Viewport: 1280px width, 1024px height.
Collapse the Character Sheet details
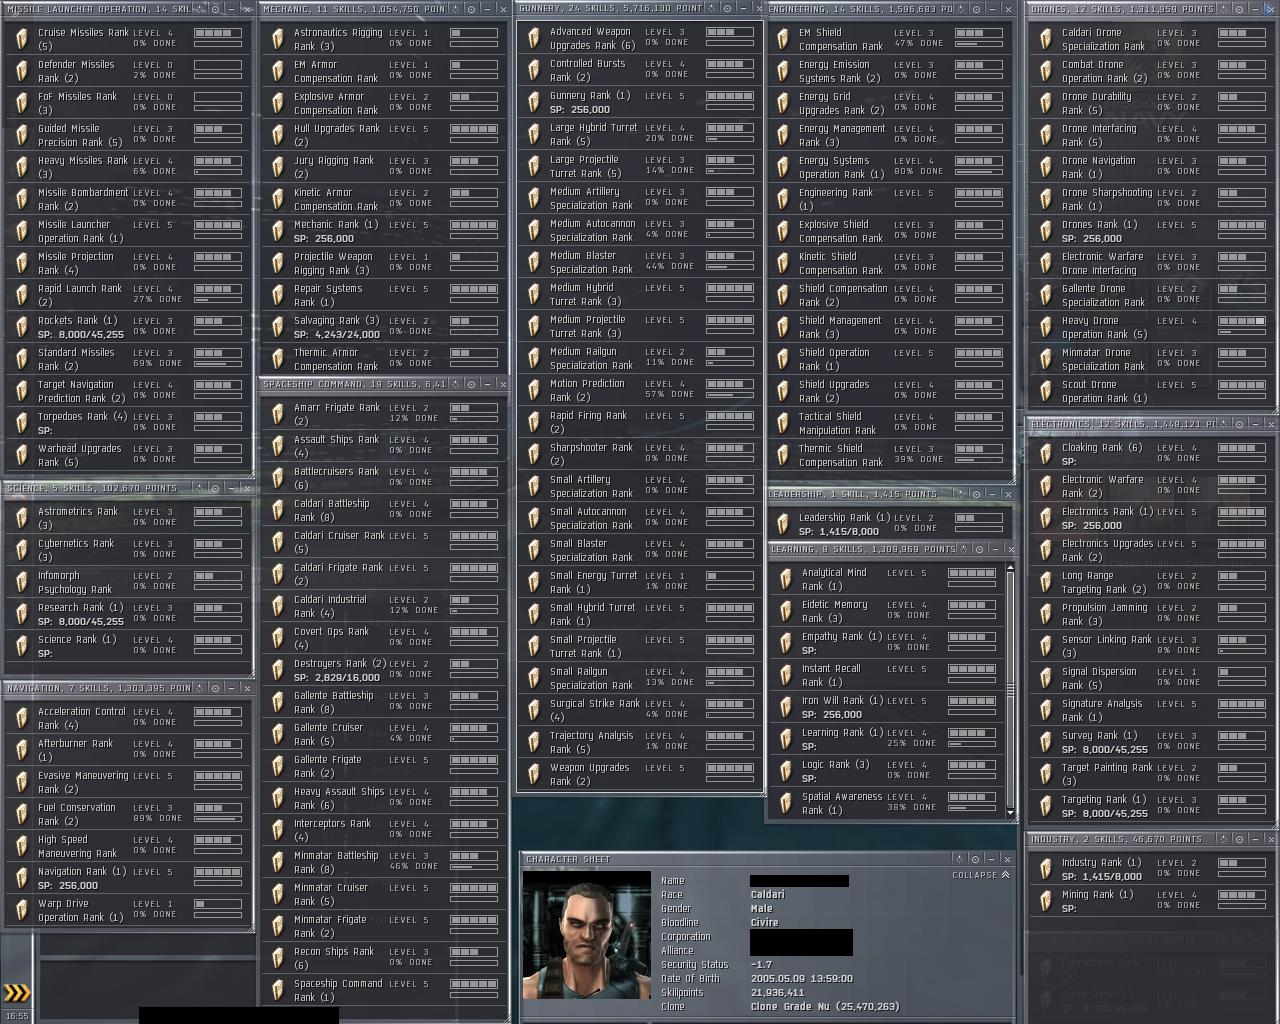980,875
